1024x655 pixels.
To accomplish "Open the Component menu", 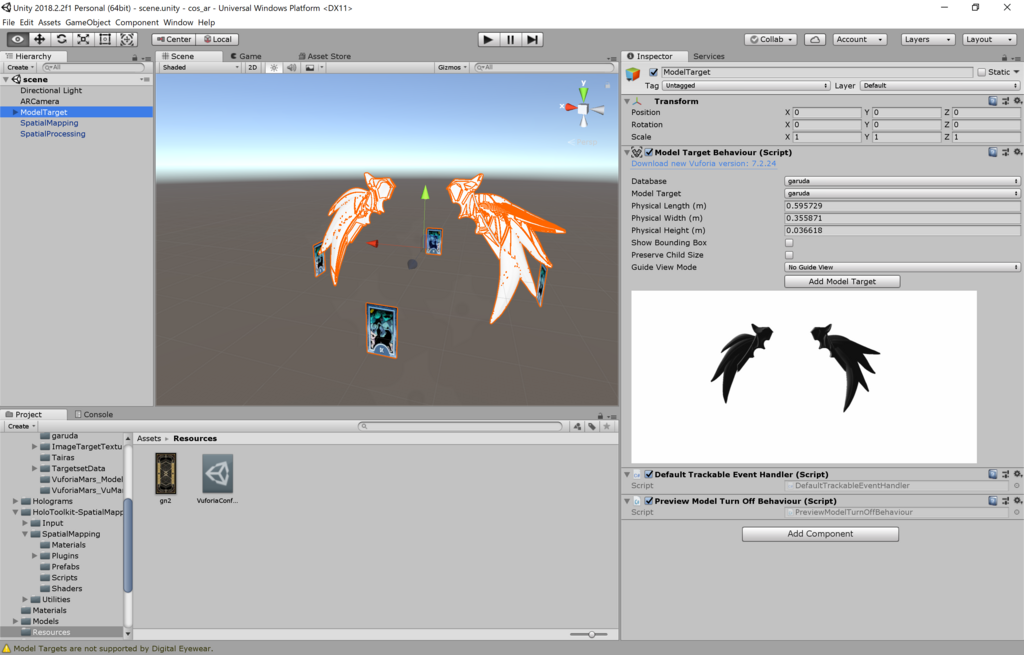I will tap(136, 22).
